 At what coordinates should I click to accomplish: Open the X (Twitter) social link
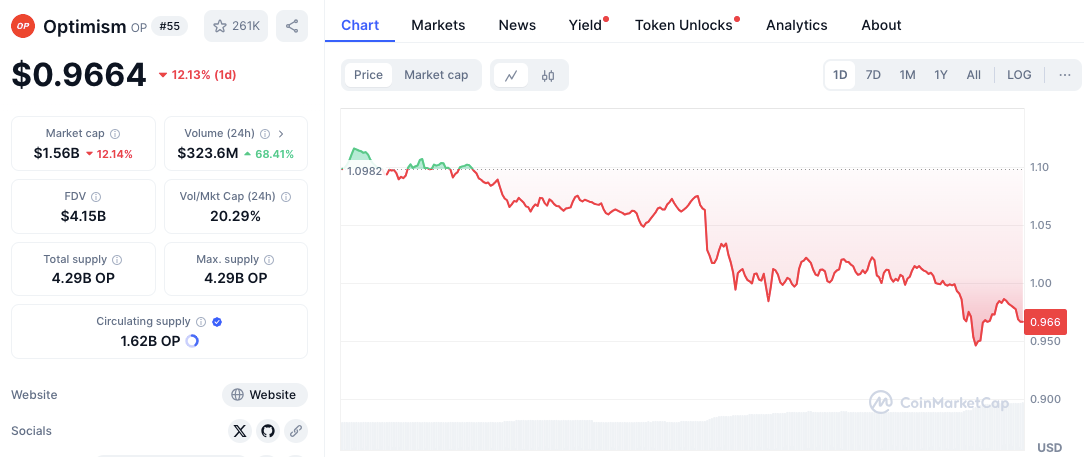pos(239,431)
